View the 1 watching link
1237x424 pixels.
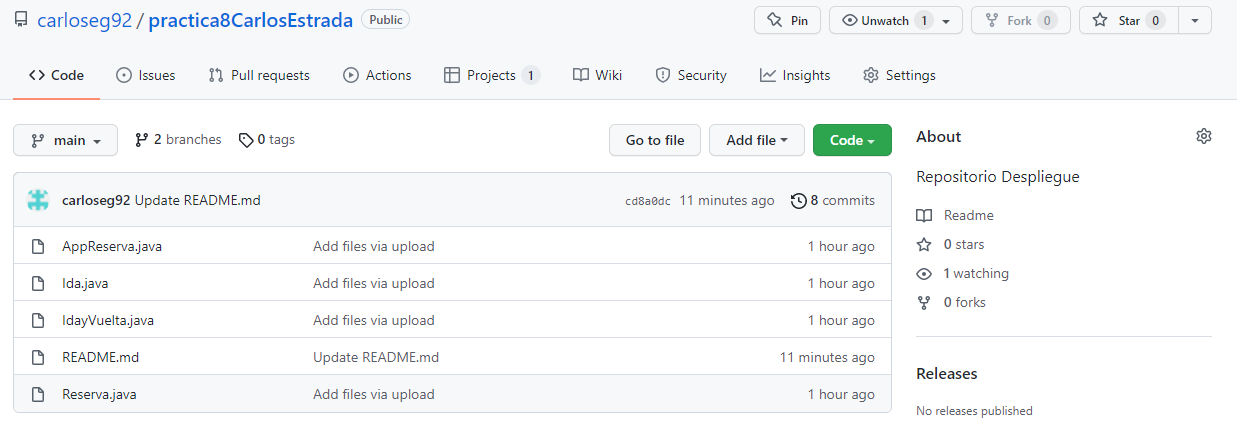tap(976, 273)
